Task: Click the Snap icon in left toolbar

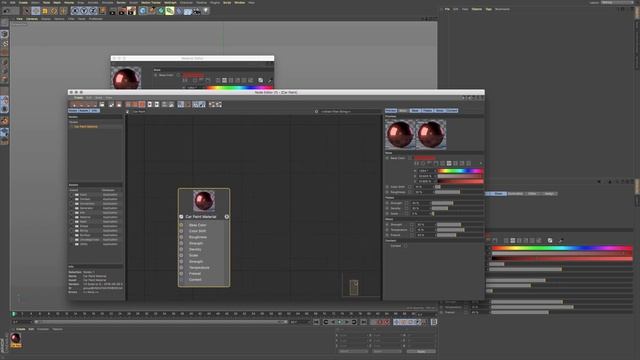Action: 4,121
